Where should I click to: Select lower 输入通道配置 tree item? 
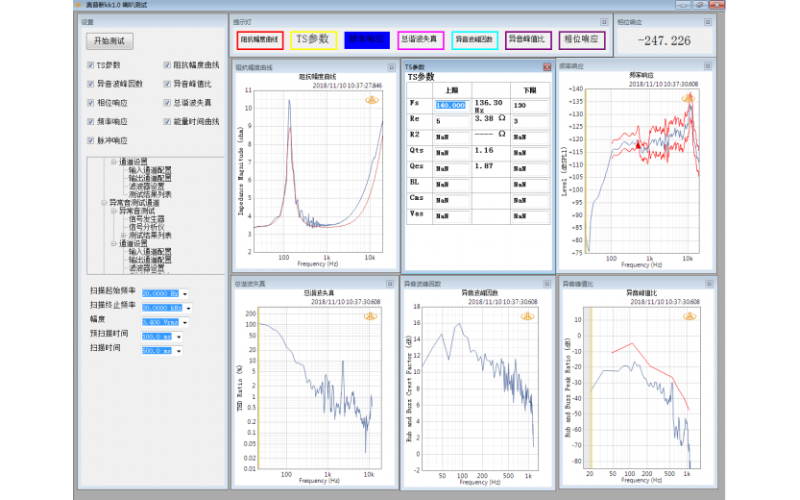[x=150, y=252]
